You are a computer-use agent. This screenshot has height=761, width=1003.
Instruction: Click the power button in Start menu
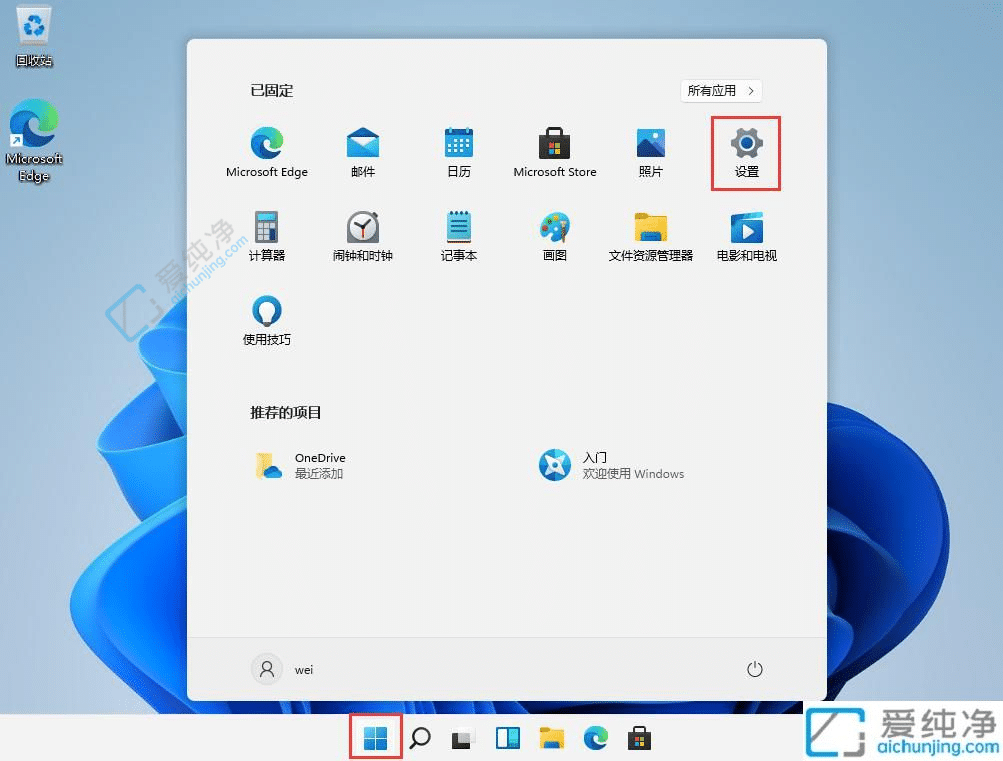pos(755,669)
